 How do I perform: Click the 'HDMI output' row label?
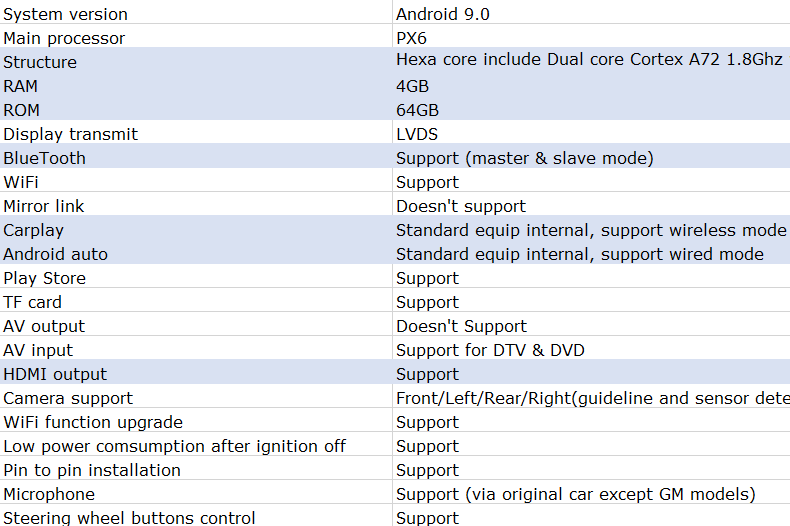pos(55,374)
